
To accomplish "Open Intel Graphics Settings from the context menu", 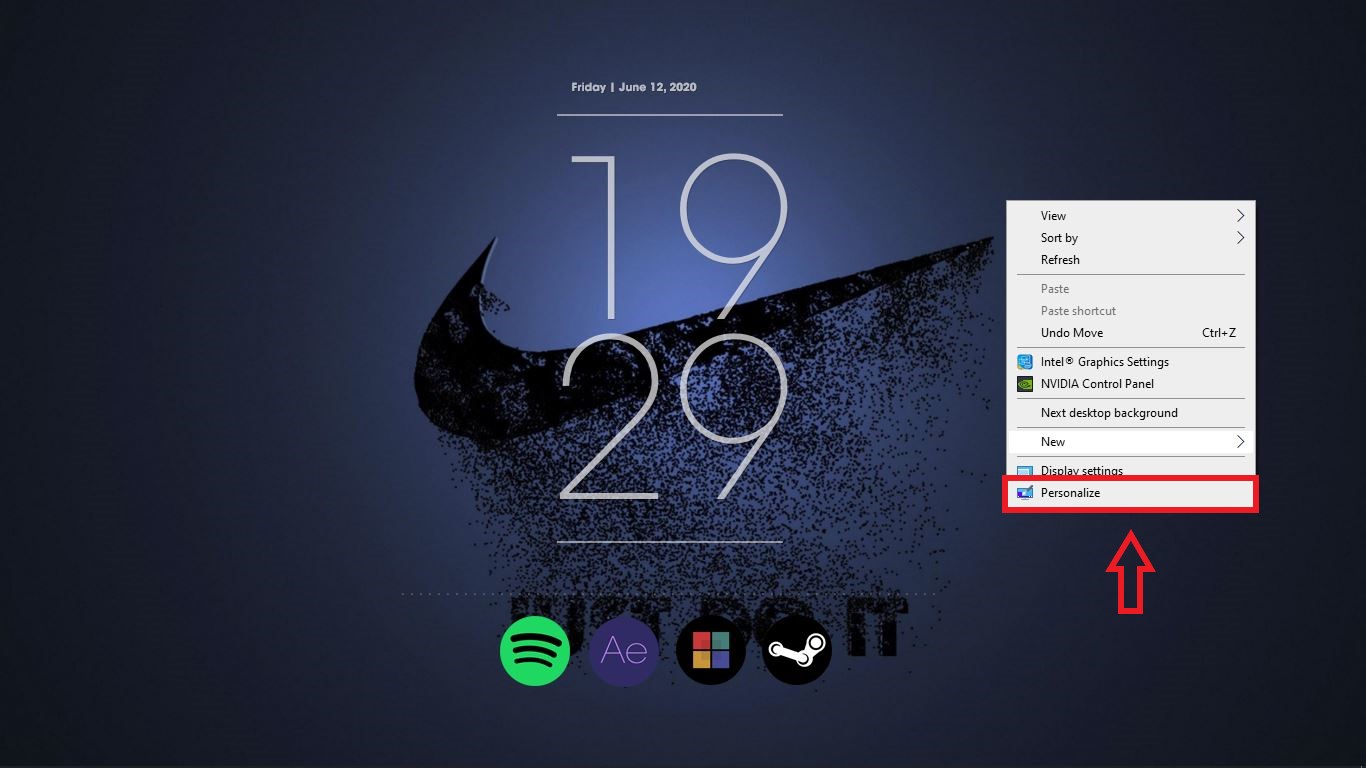I will pyautogui.click(x=1130, y=362).
